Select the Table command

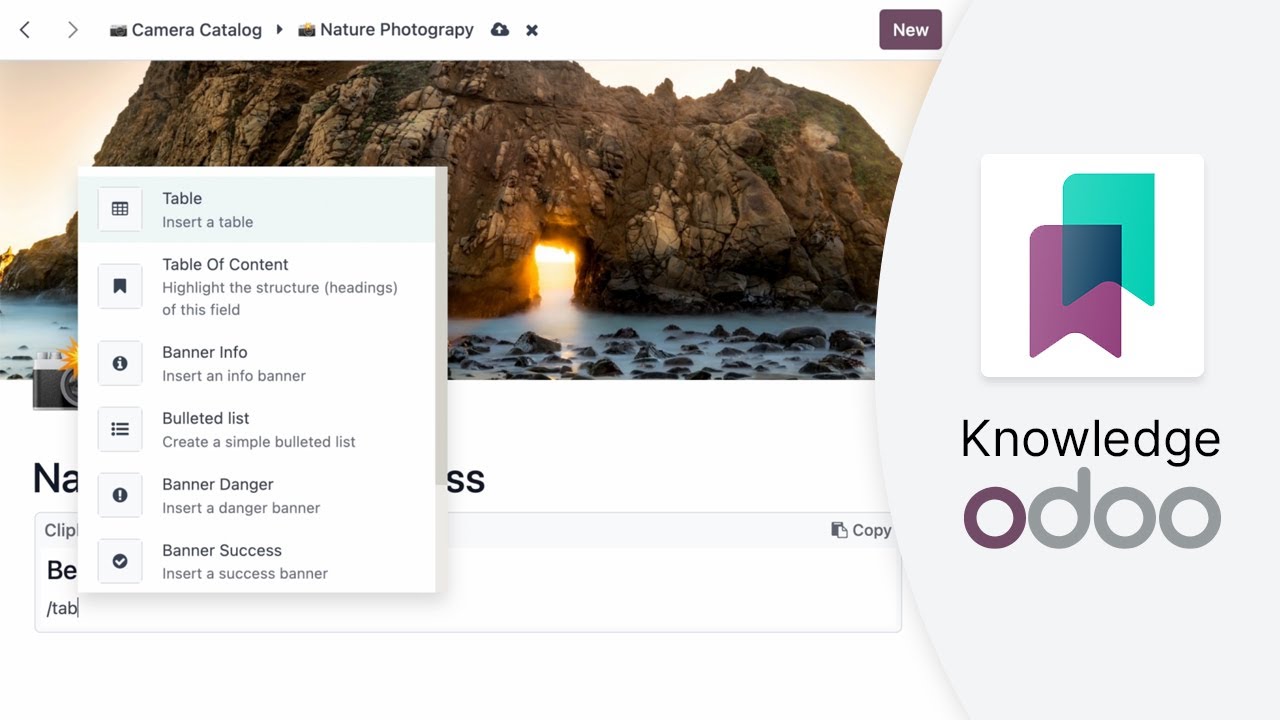257,209
